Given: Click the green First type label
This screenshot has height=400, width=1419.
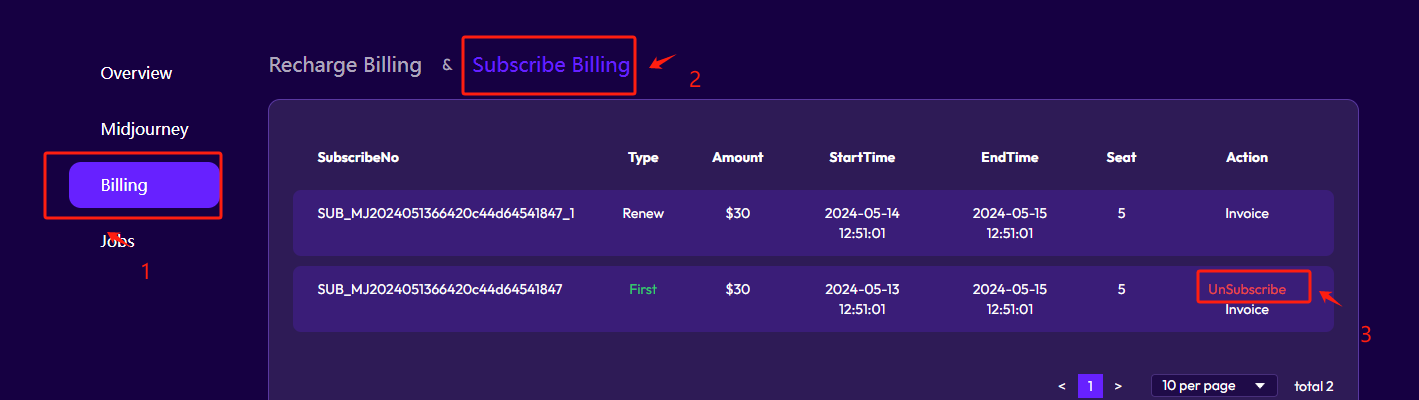Looking at the screenshot, I should 643,289.
